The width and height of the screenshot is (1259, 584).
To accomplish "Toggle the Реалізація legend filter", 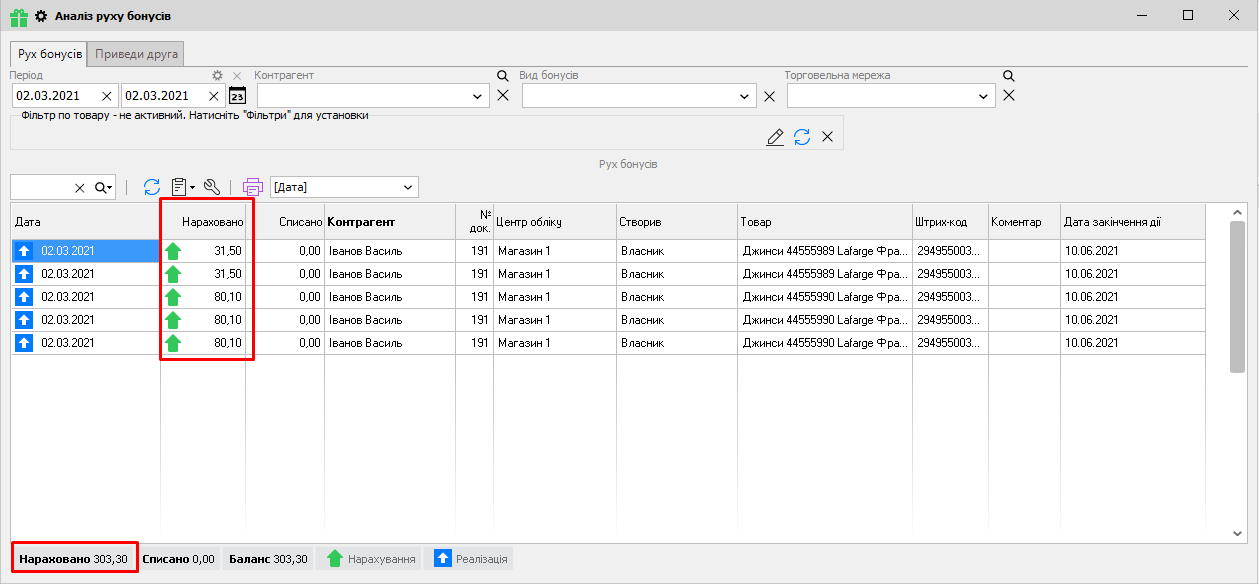I will pos(468,559).
